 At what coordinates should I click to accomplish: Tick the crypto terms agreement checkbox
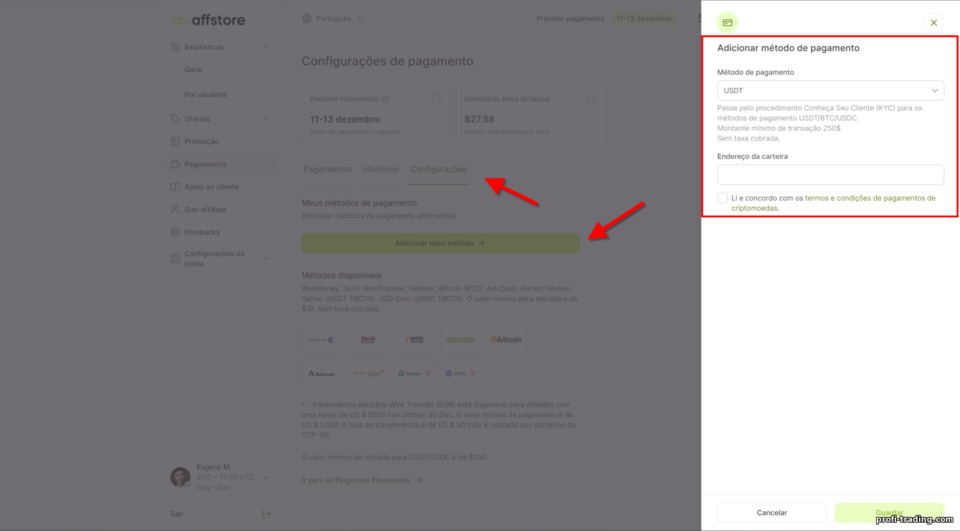722,198
